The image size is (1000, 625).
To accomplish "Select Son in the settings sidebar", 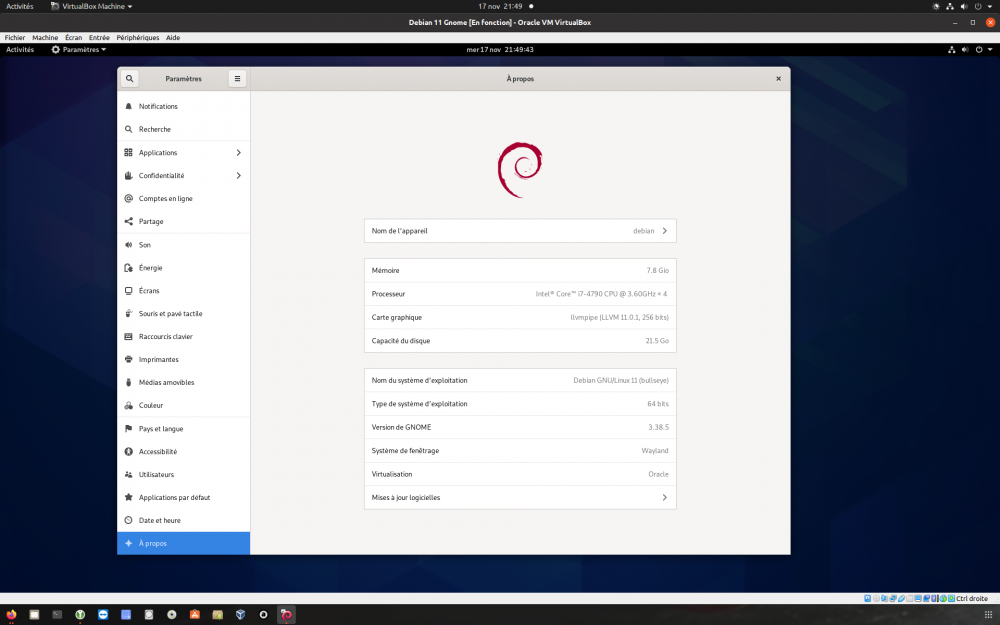I will click(145, 245).
